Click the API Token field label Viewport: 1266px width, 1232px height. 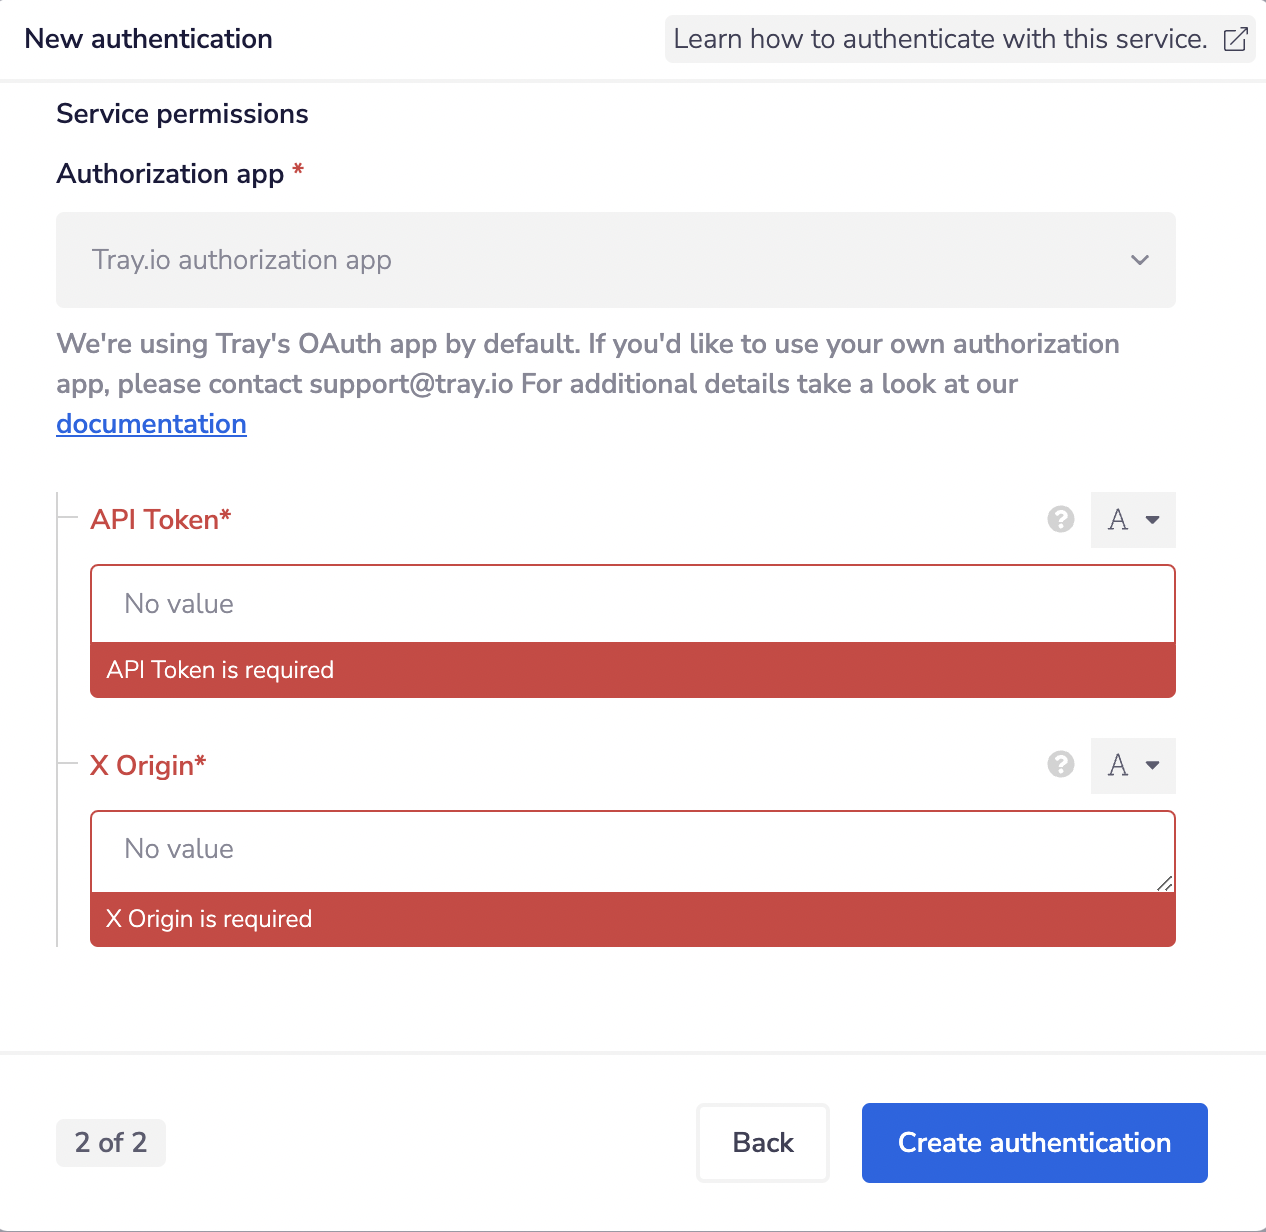tap(160, 520)
